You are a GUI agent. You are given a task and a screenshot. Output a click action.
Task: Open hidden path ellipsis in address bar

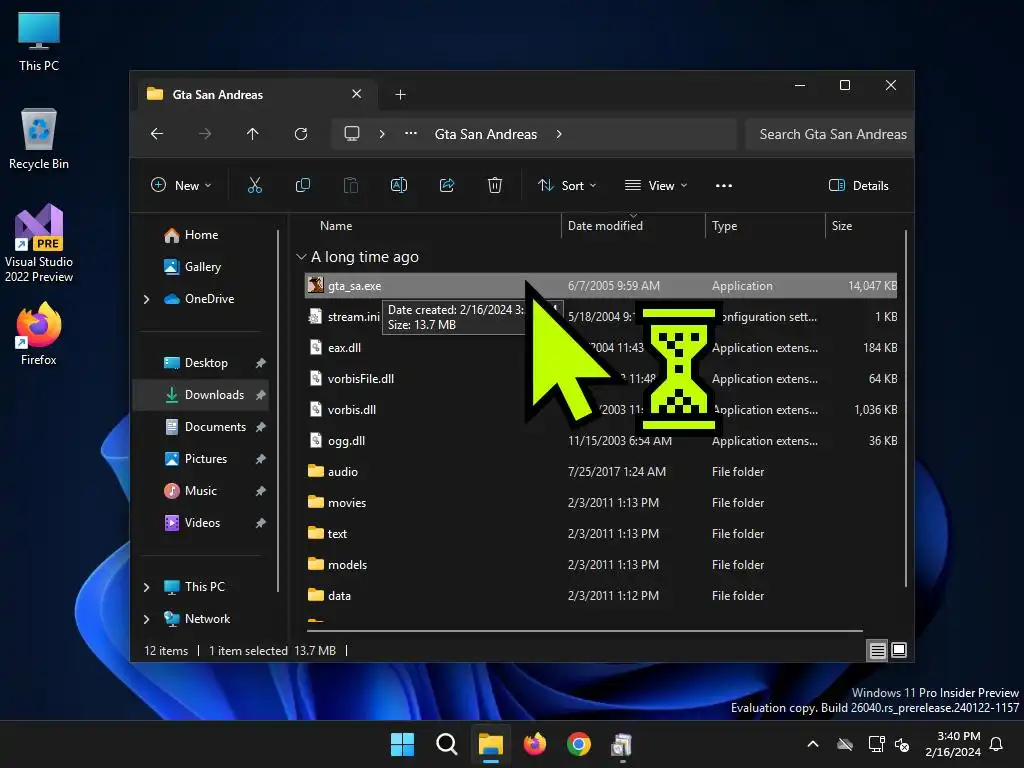411,134
